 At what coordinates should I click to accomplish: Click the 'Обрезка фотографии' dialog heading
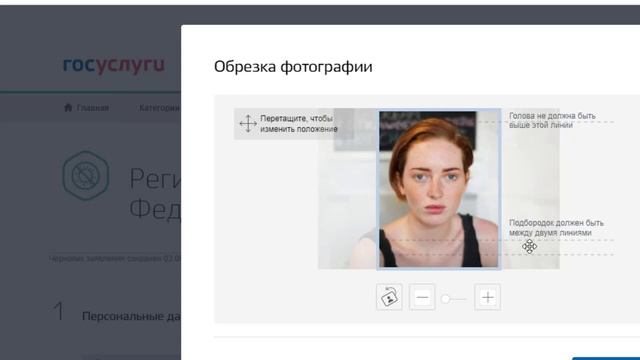293,67
